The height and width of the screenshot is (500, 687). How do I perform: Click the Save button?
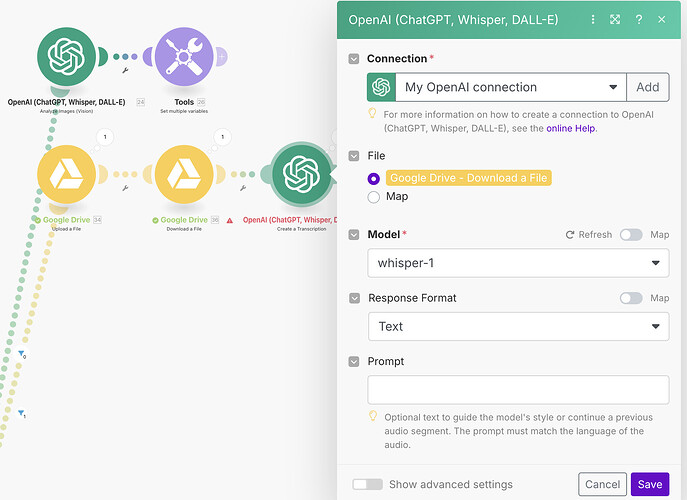[x=649, y=484]
